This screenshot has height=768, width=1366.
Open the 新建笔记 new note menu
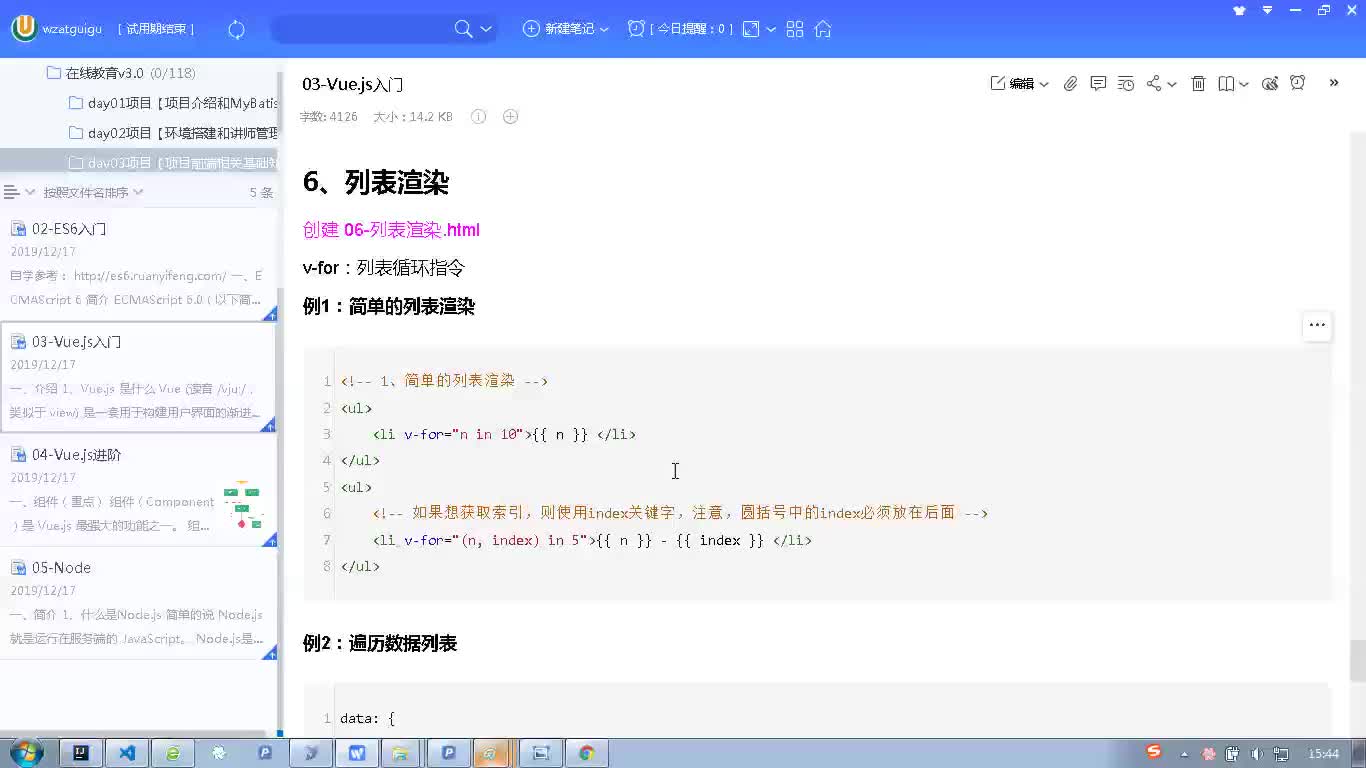(x=566, y=29)
